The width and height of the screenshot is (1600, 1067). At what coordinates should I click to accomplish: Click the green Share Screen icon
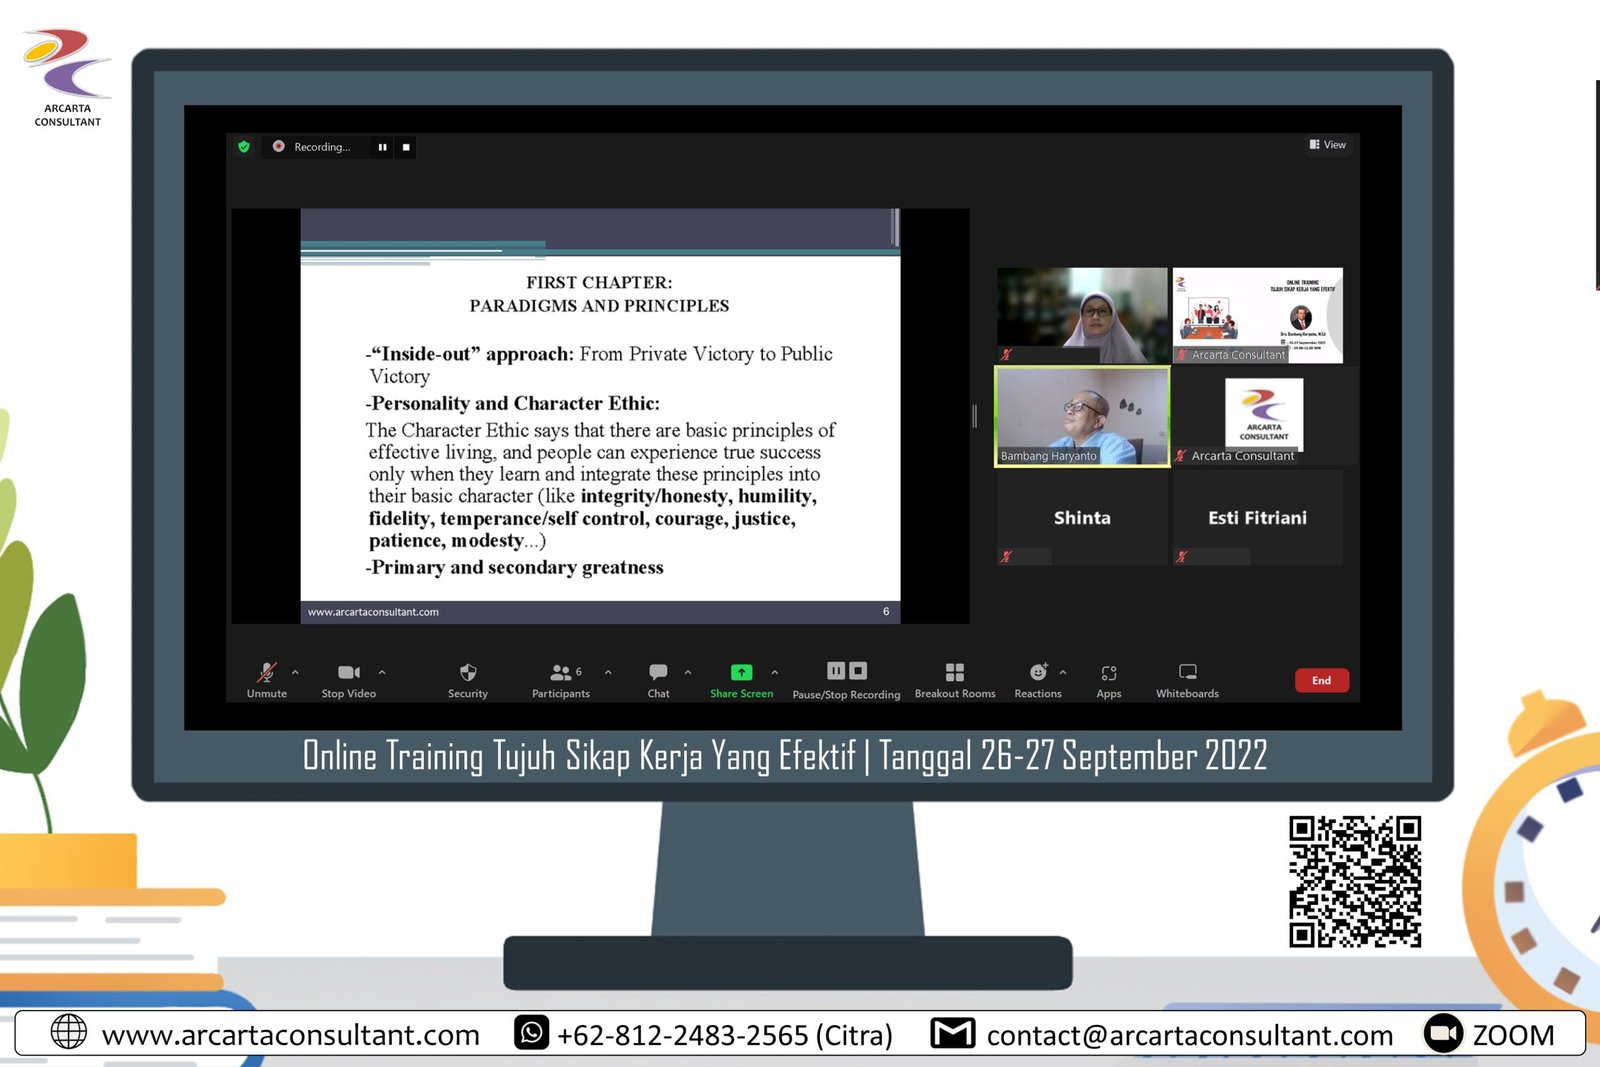[741, 673]
